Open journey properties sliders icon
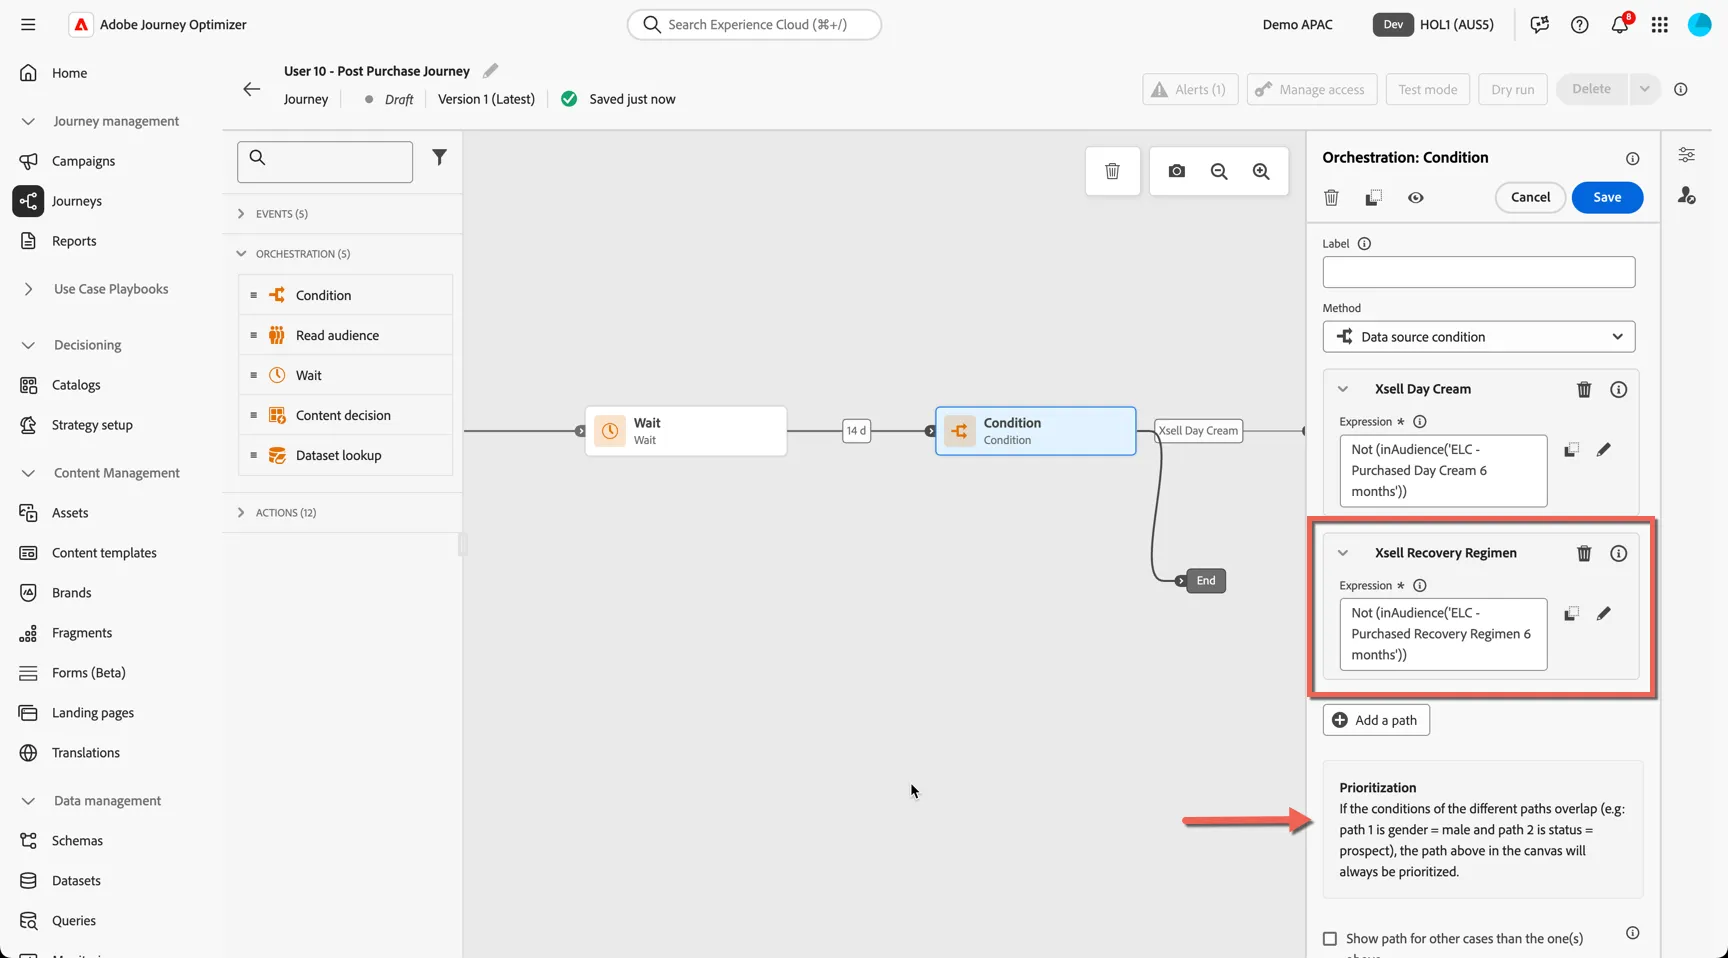 [1686, 155]
